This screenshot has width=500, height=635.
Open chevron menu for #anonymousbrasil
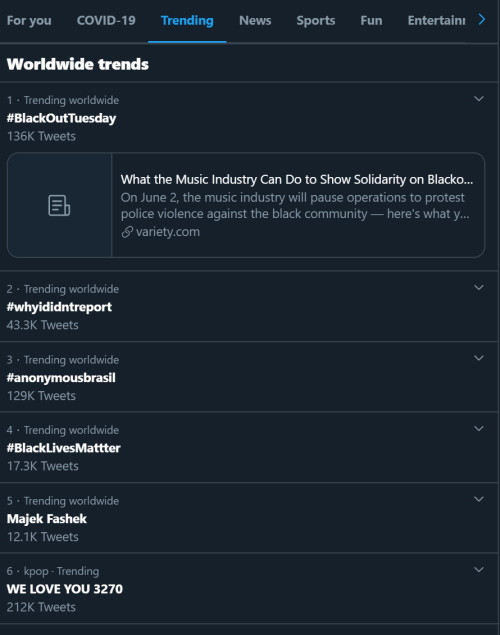(479, 358)
